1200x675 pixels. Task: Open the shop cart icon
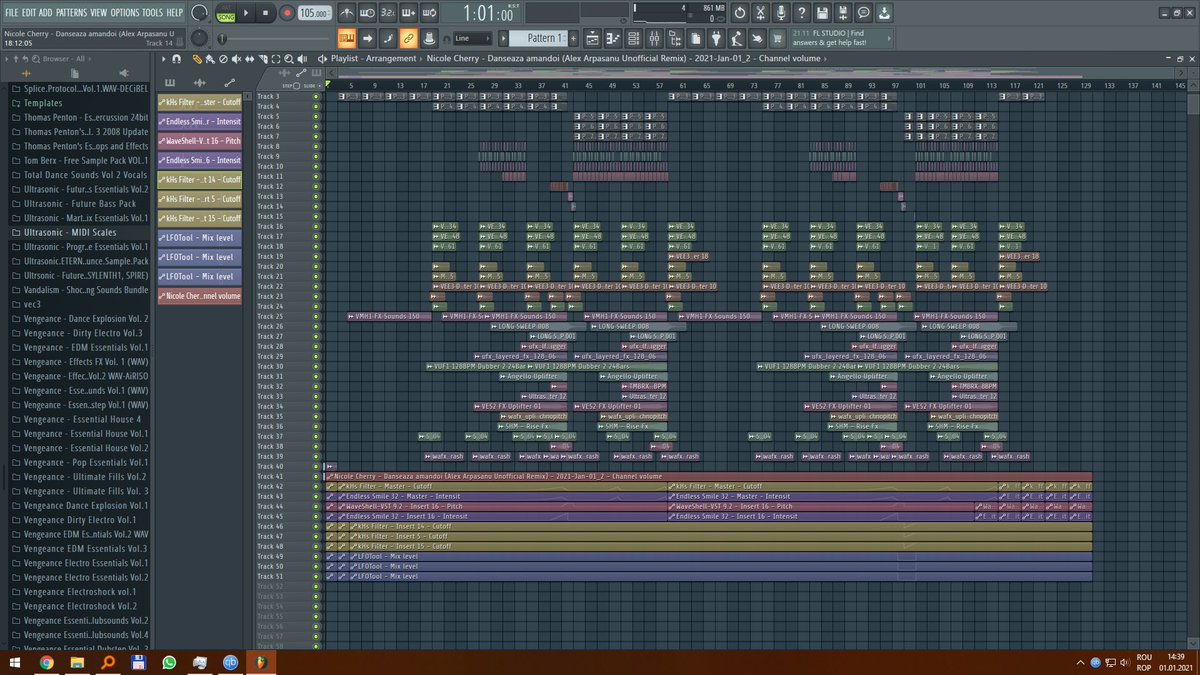778,39
